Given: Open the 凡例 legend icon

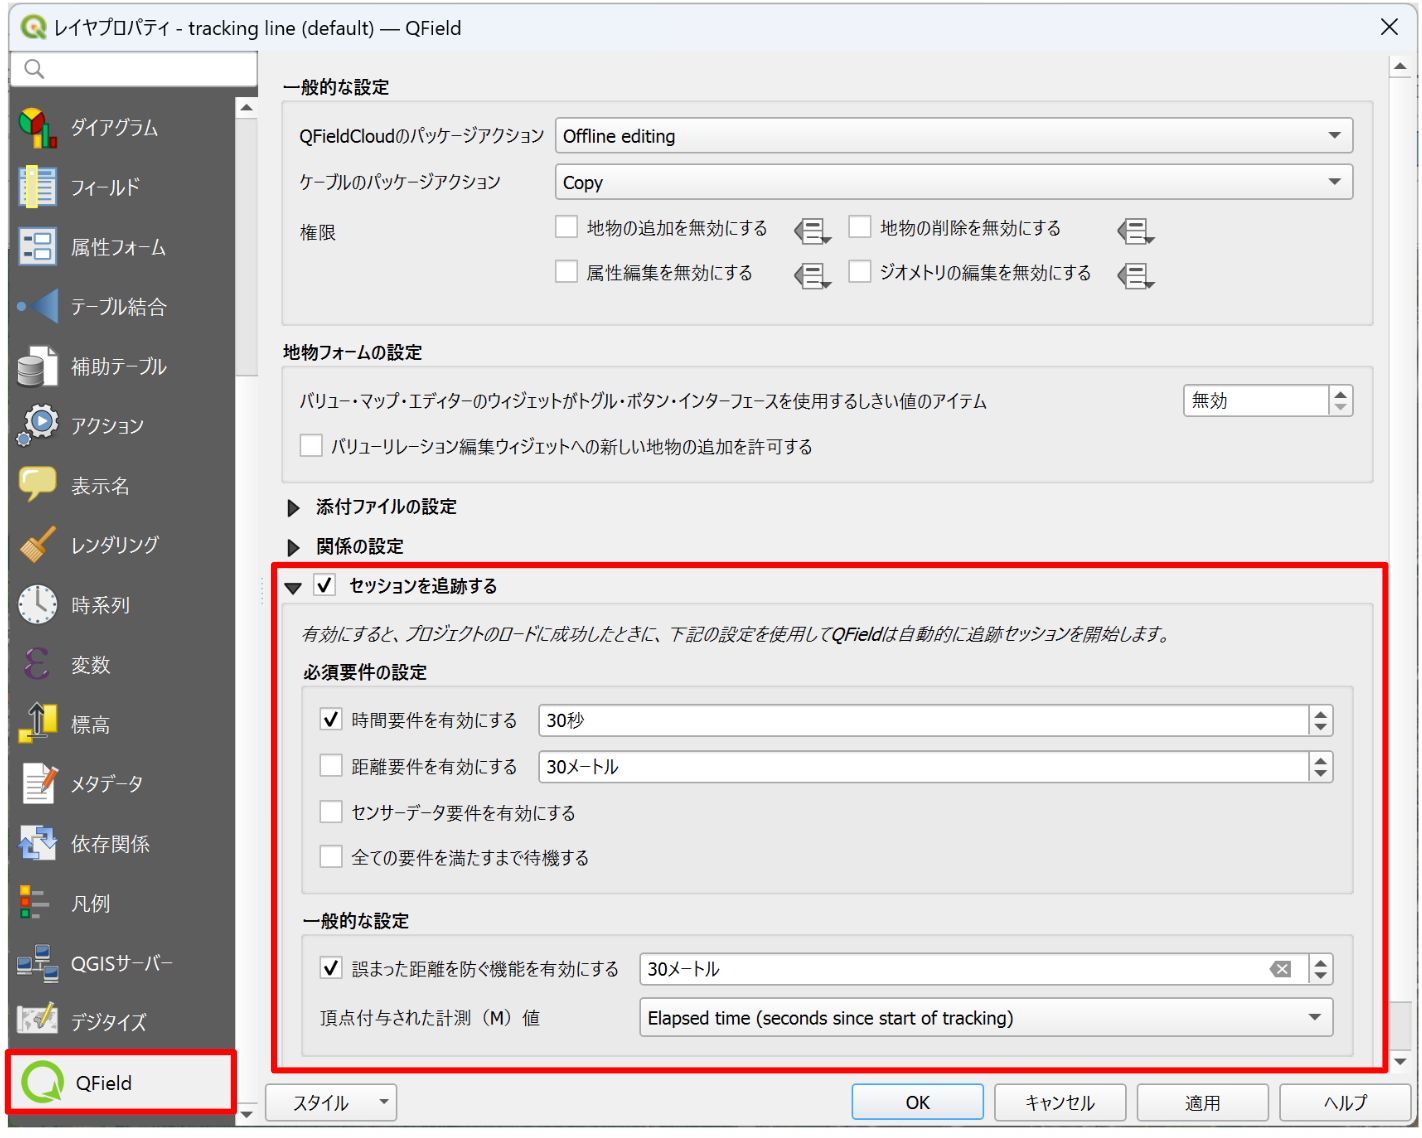Looking at the screenshot, I should point(34,903).
